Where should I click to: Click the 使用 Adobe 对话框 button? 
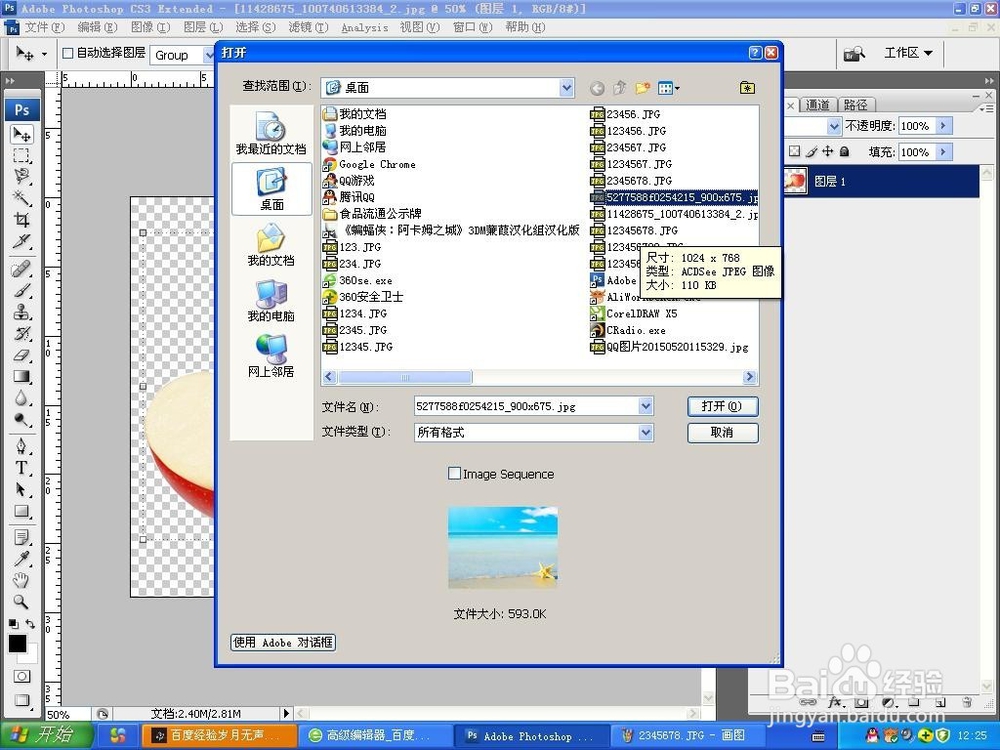click(282, 643)
